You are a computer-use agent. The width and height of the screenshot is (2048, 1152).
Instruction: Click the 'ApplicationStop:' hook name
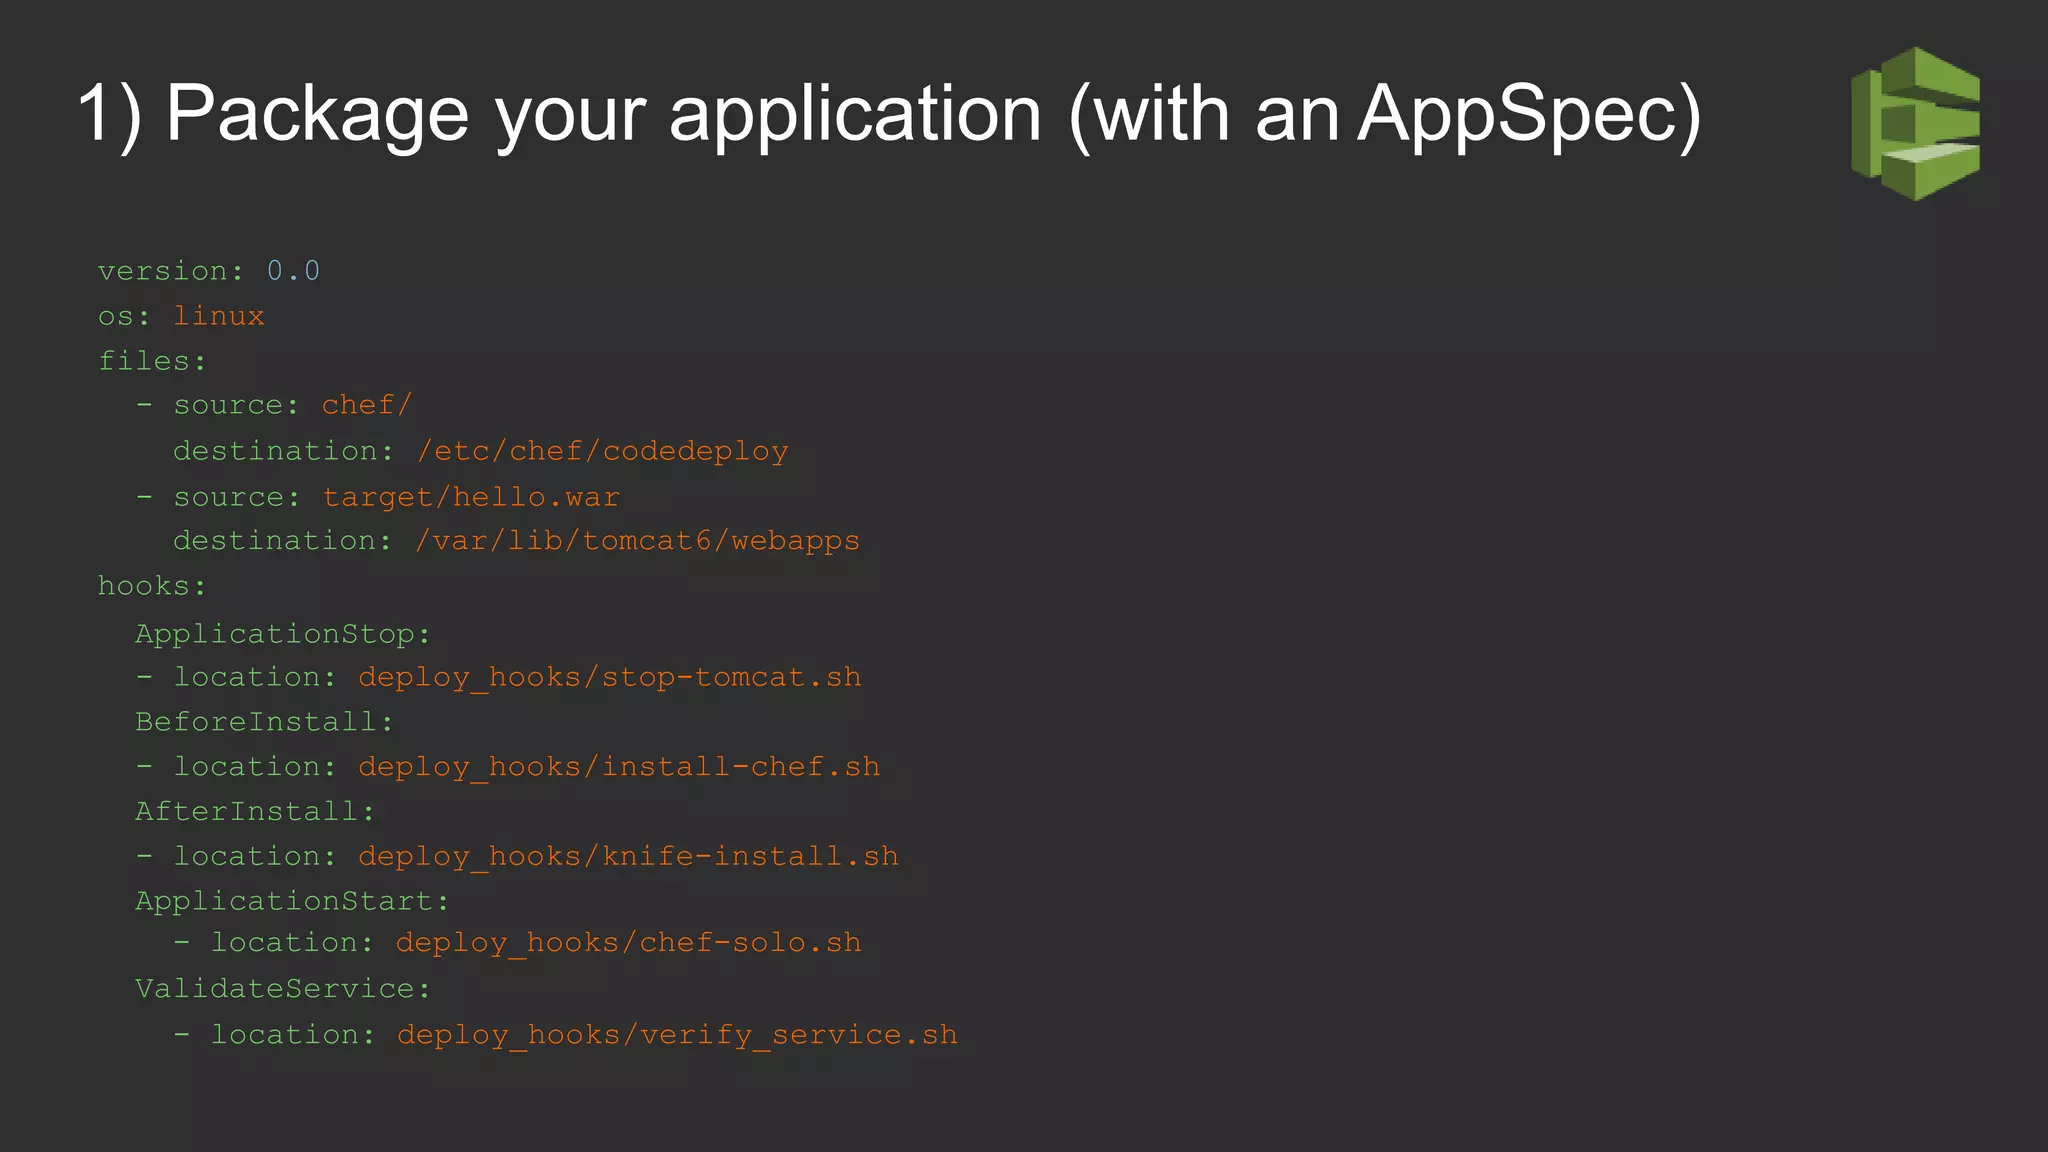pyautogui.click(x=283, y=634)
